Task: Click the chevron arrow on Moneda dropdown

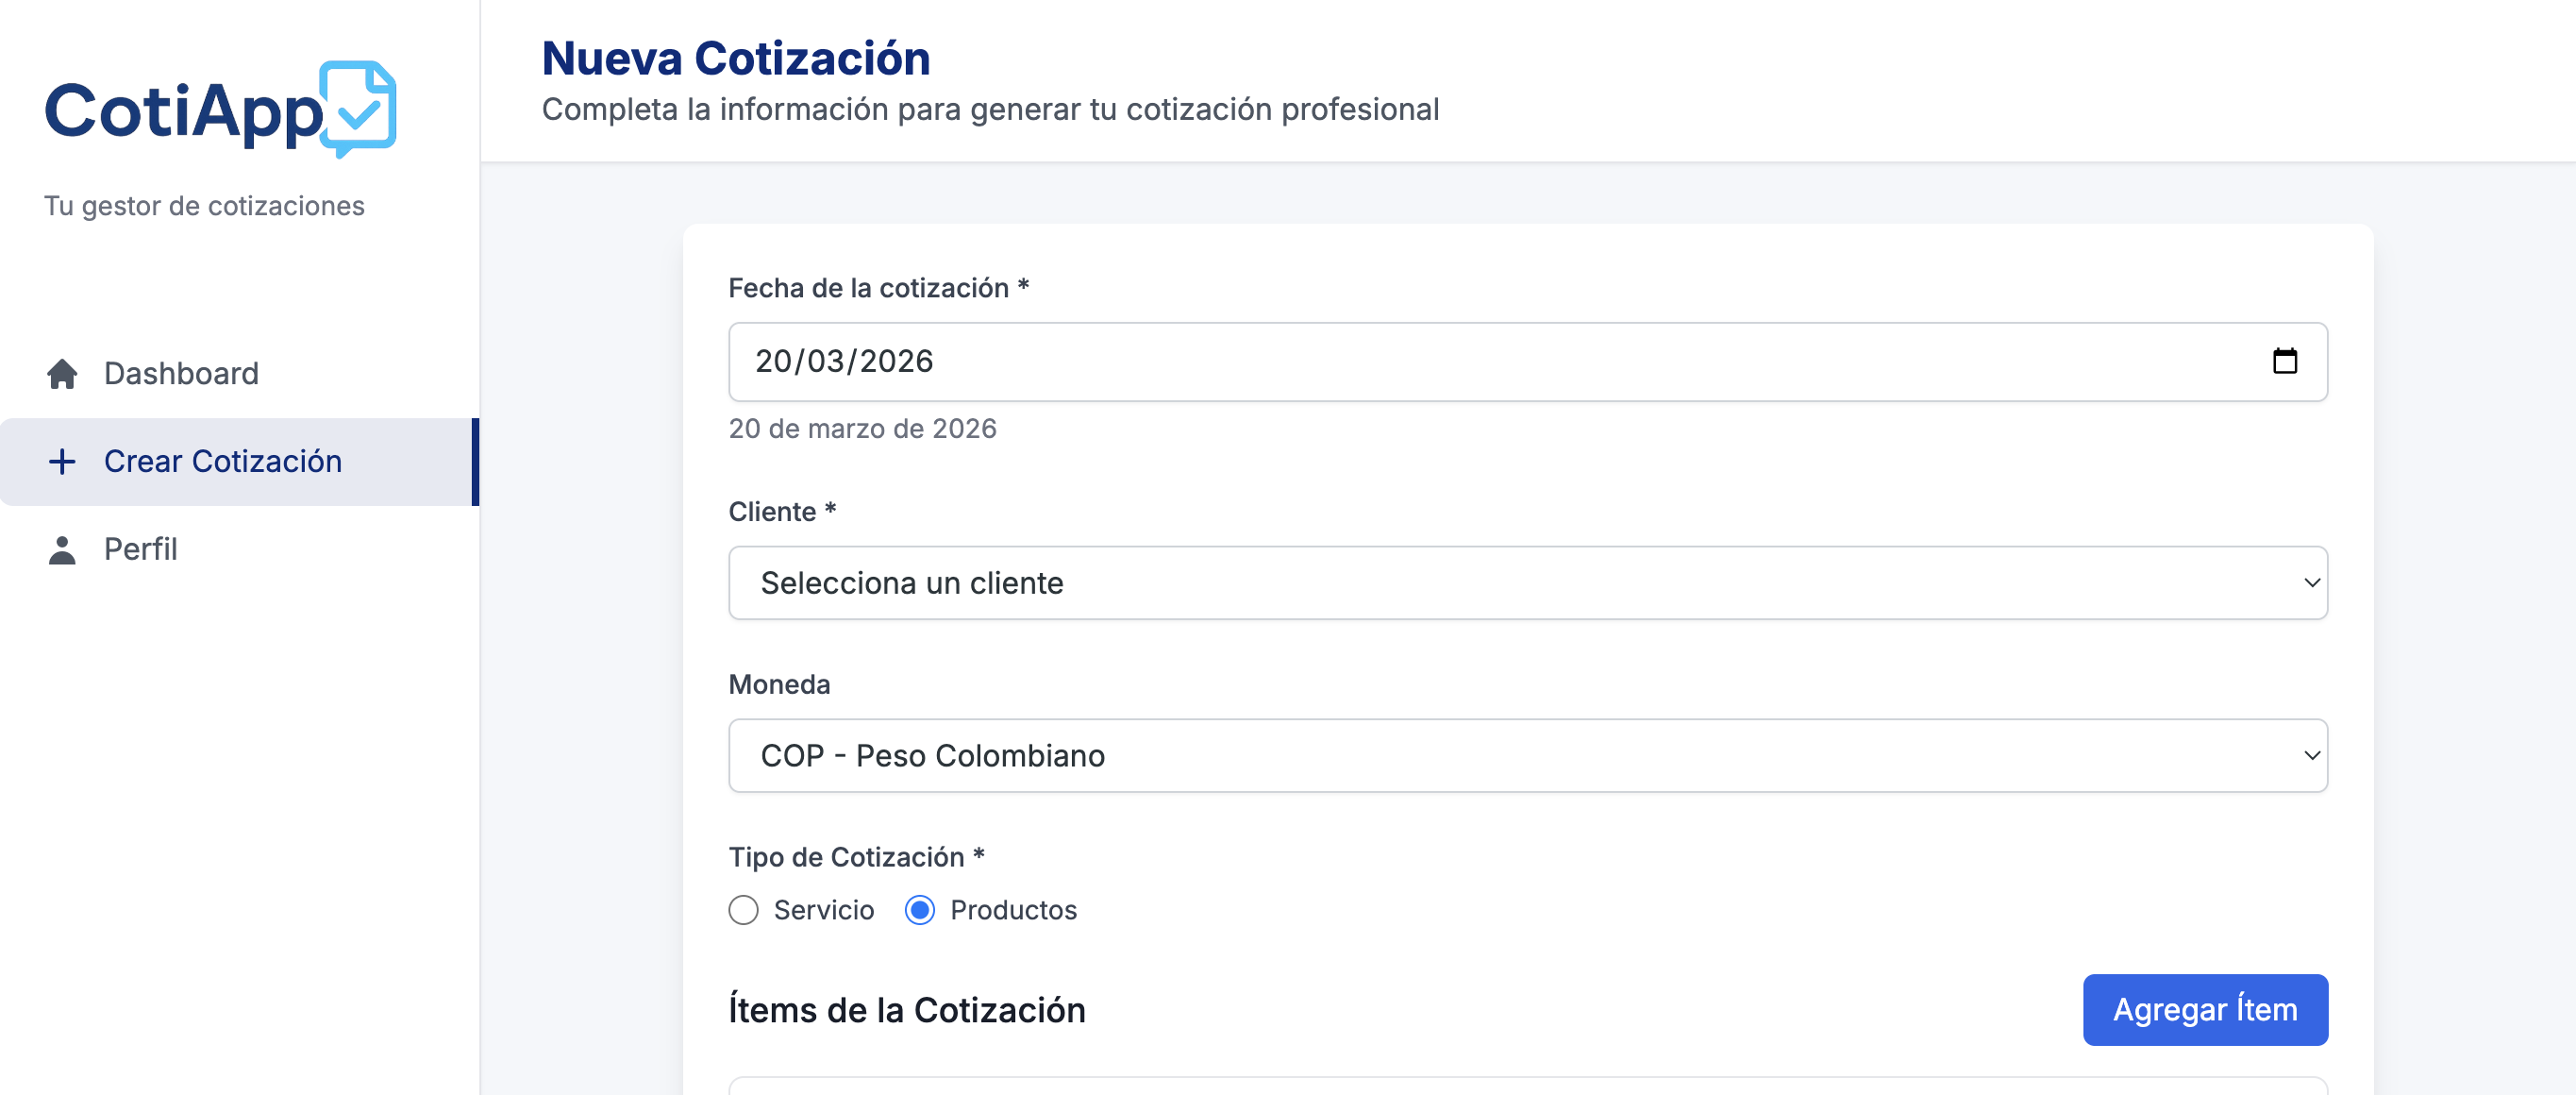Action: click(2311, 756)
